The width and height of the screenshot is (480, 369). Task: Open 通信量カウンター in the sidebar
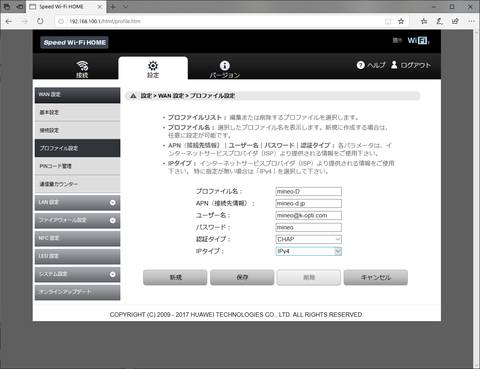(x=77, y=184)
